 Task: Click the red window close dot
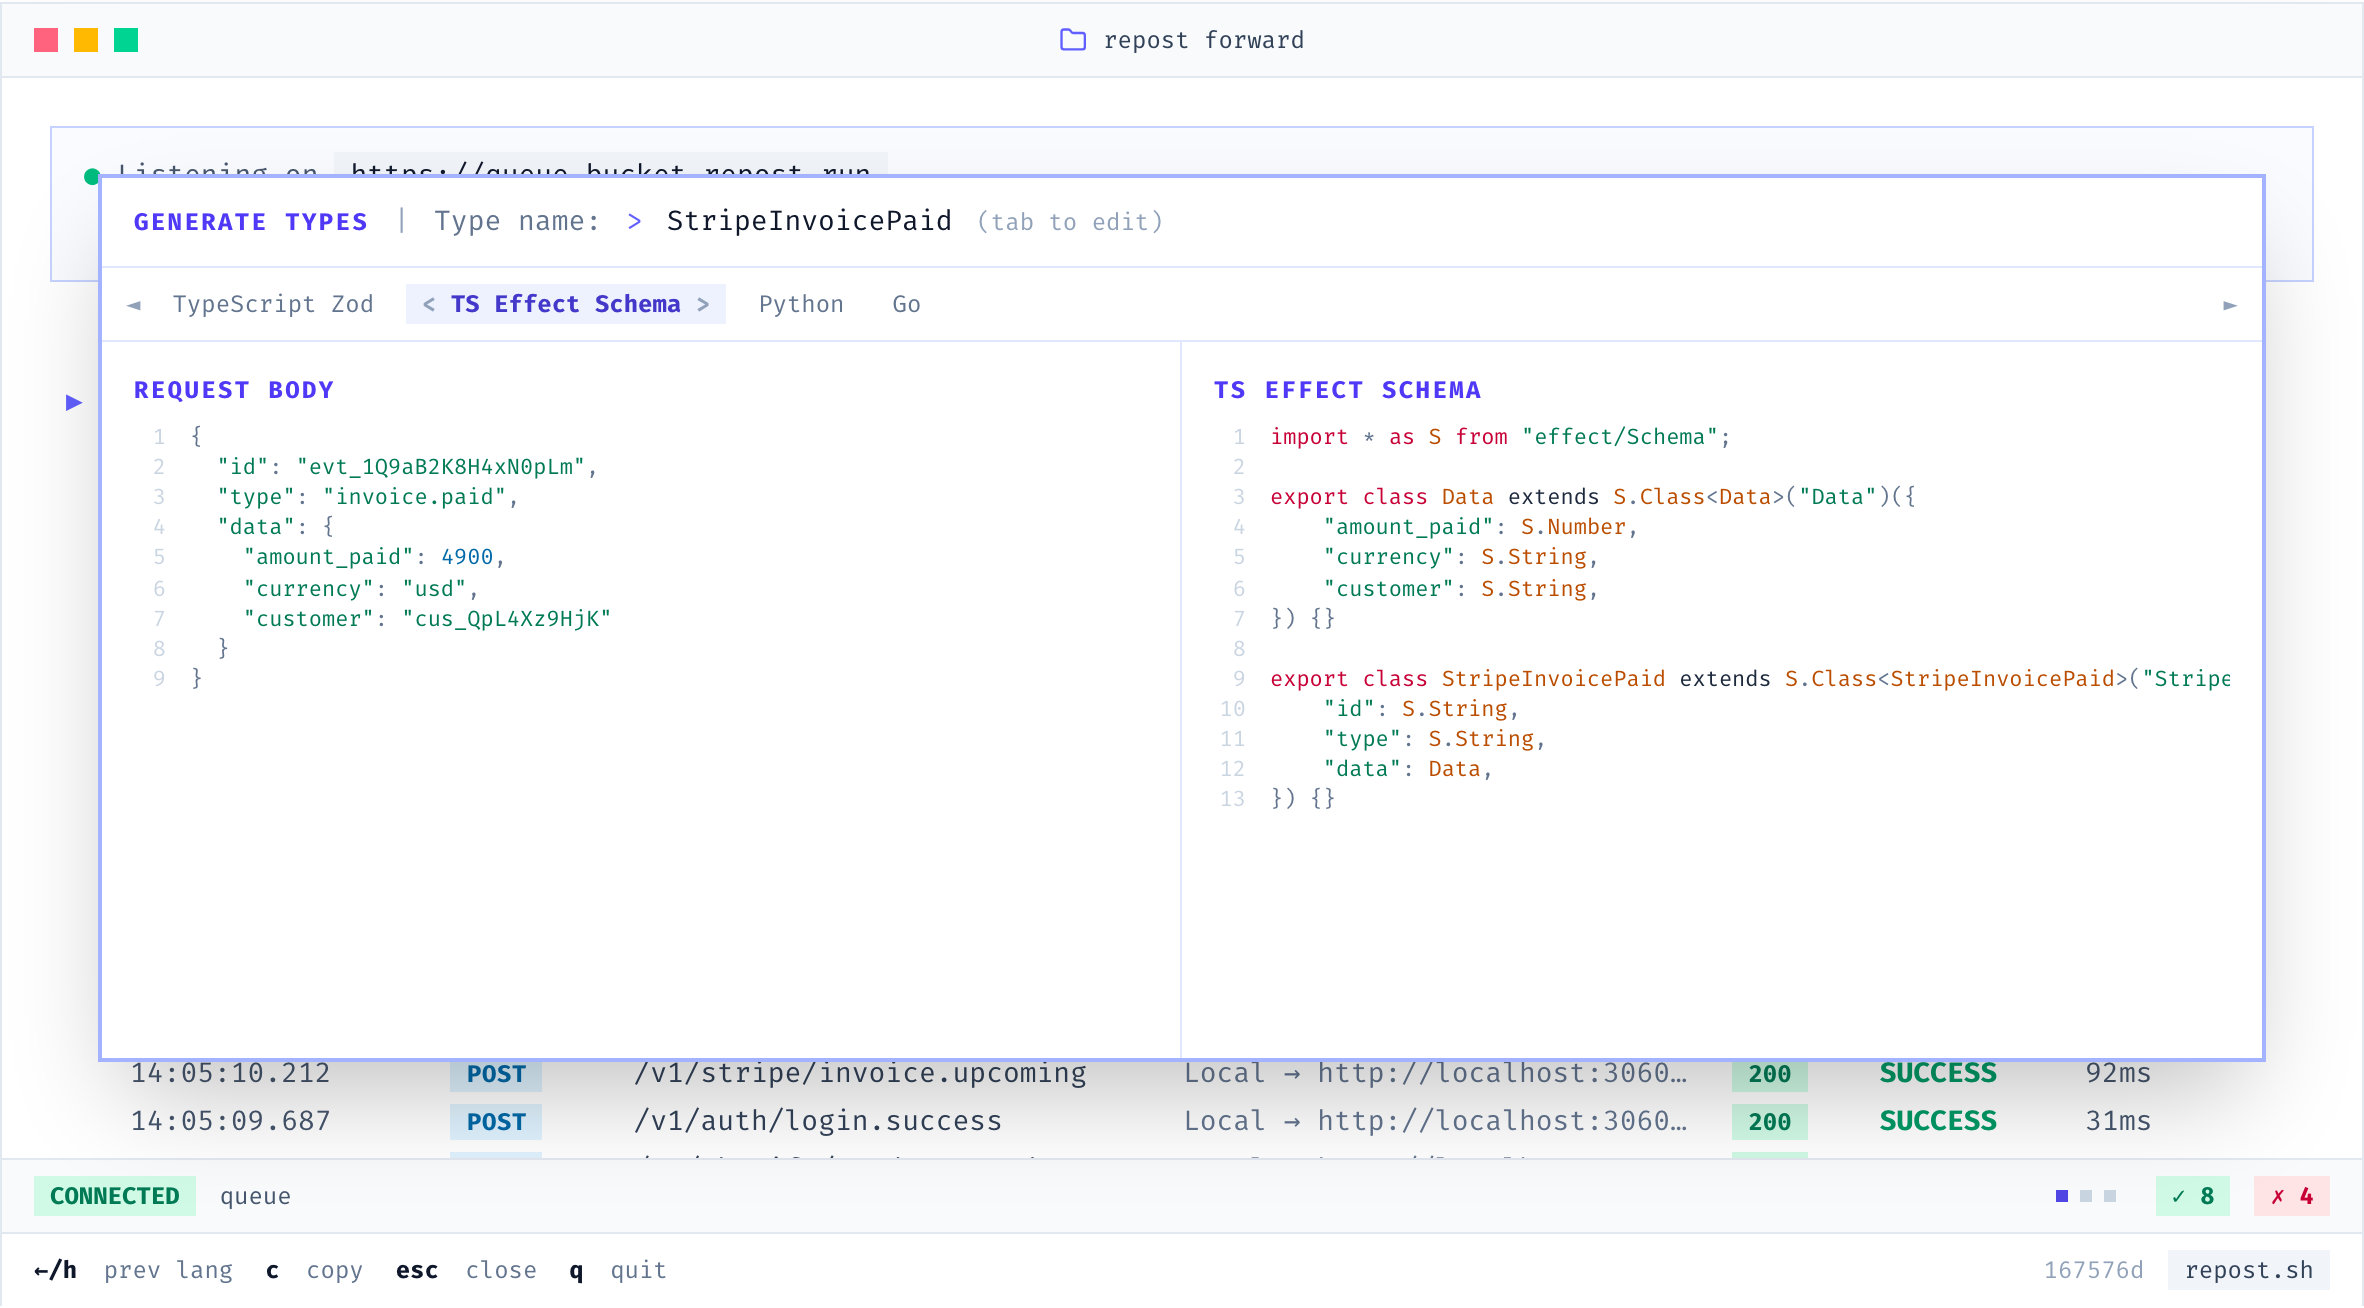pos(46,40)
